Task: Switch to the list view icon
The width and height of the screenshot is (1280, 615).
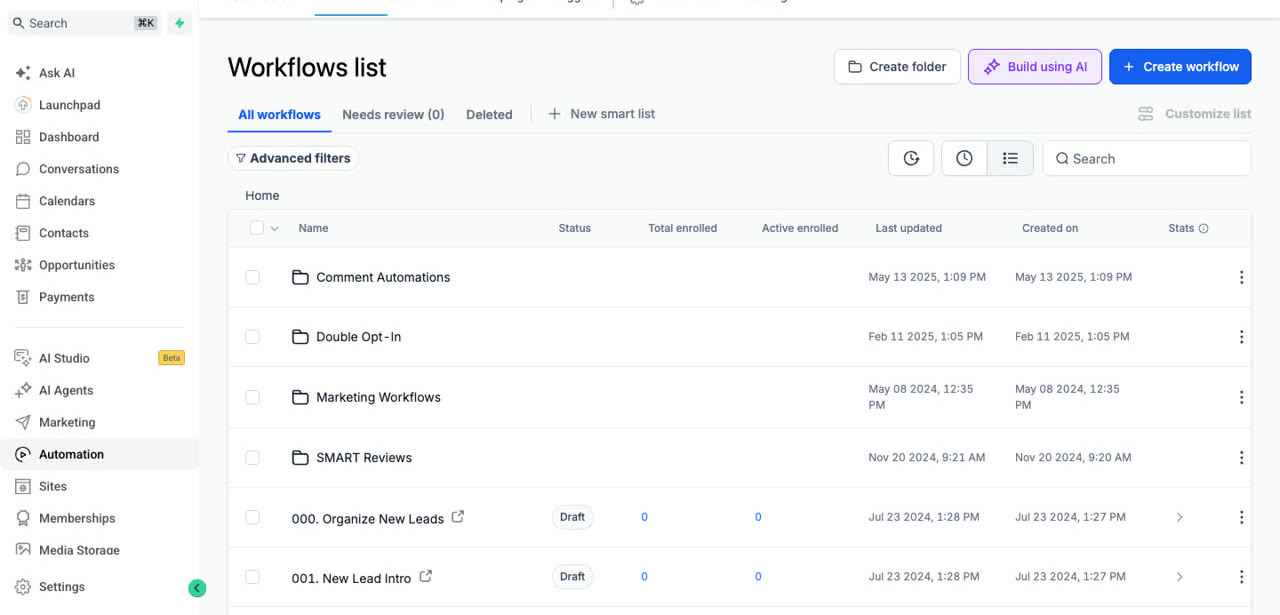Action: click(x=1010, y=158)
